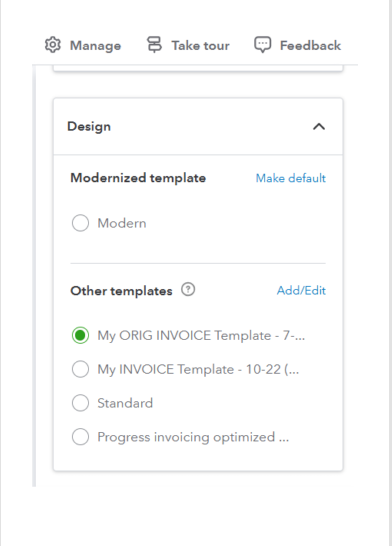
Task: Click the My ORIG INVOICE Template label
Action: [201, 336]
